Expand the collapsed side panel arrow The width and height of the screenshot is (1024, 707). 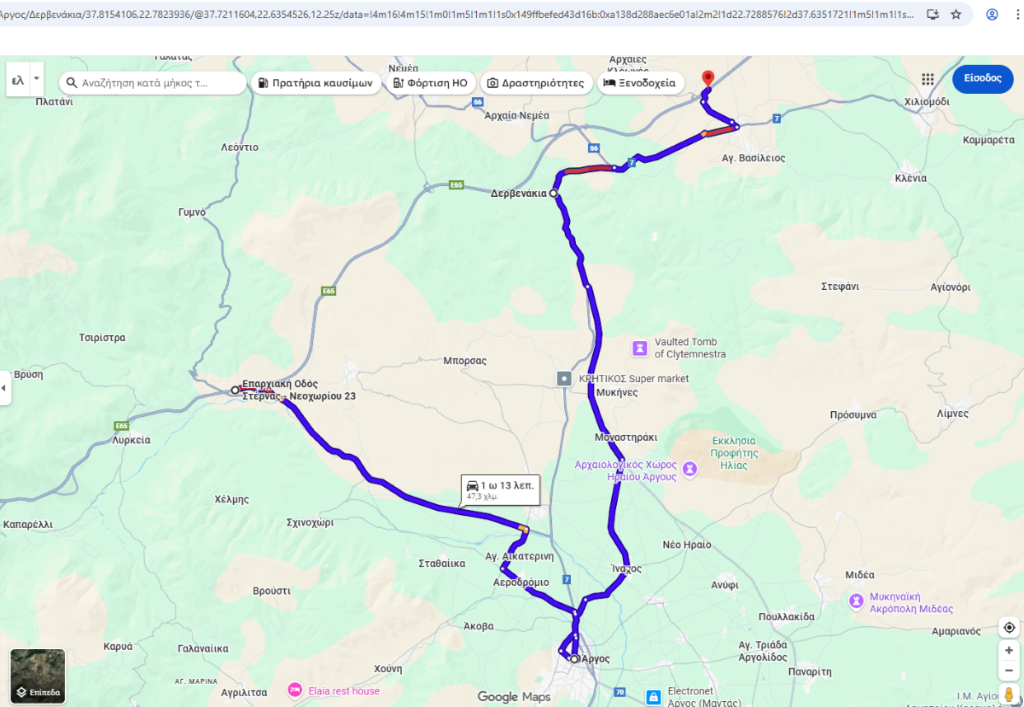coord(5,388)
